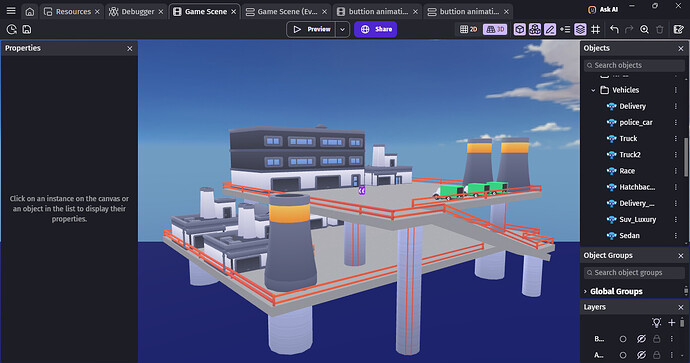Viewport: 690px width, 363px height.
Task: Toggle visibility of layer B
Action: point(641,339)
